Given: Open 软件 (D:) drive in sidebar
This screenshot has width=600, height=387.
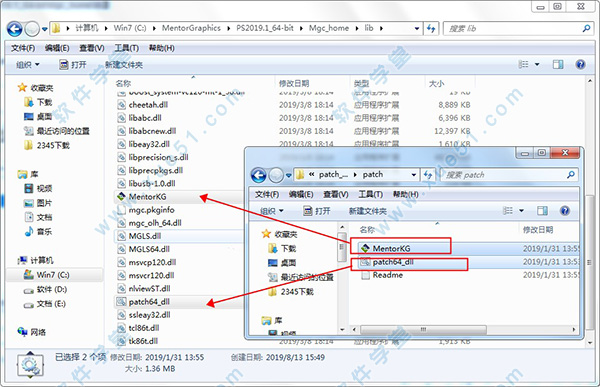Looking at the screenshot, I should (52, 289).
